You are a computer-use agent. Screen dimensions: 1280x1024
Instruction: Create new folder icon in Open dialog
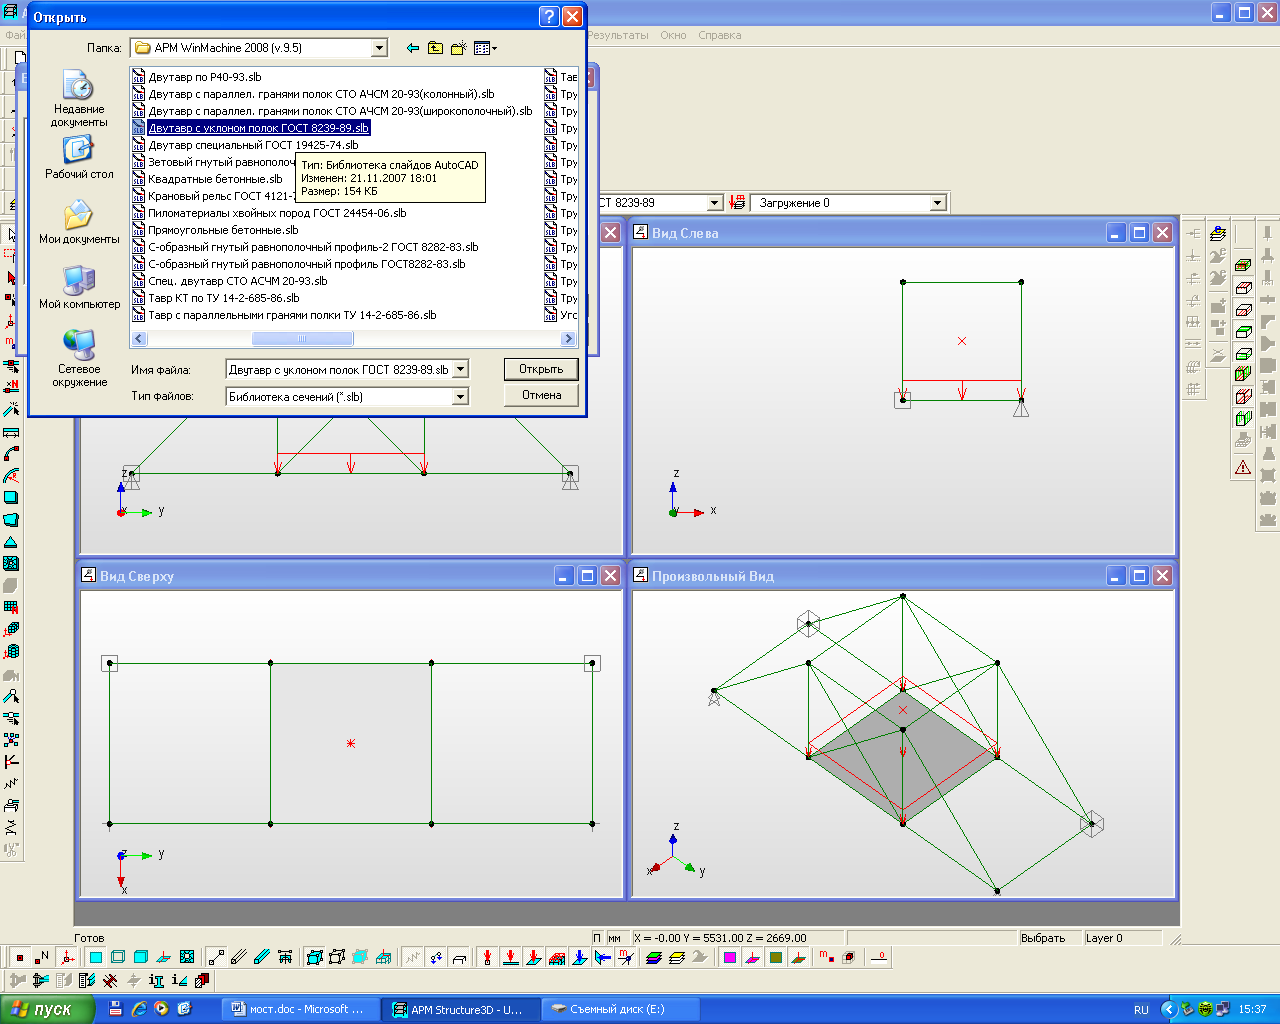click(x=459, y=48)
